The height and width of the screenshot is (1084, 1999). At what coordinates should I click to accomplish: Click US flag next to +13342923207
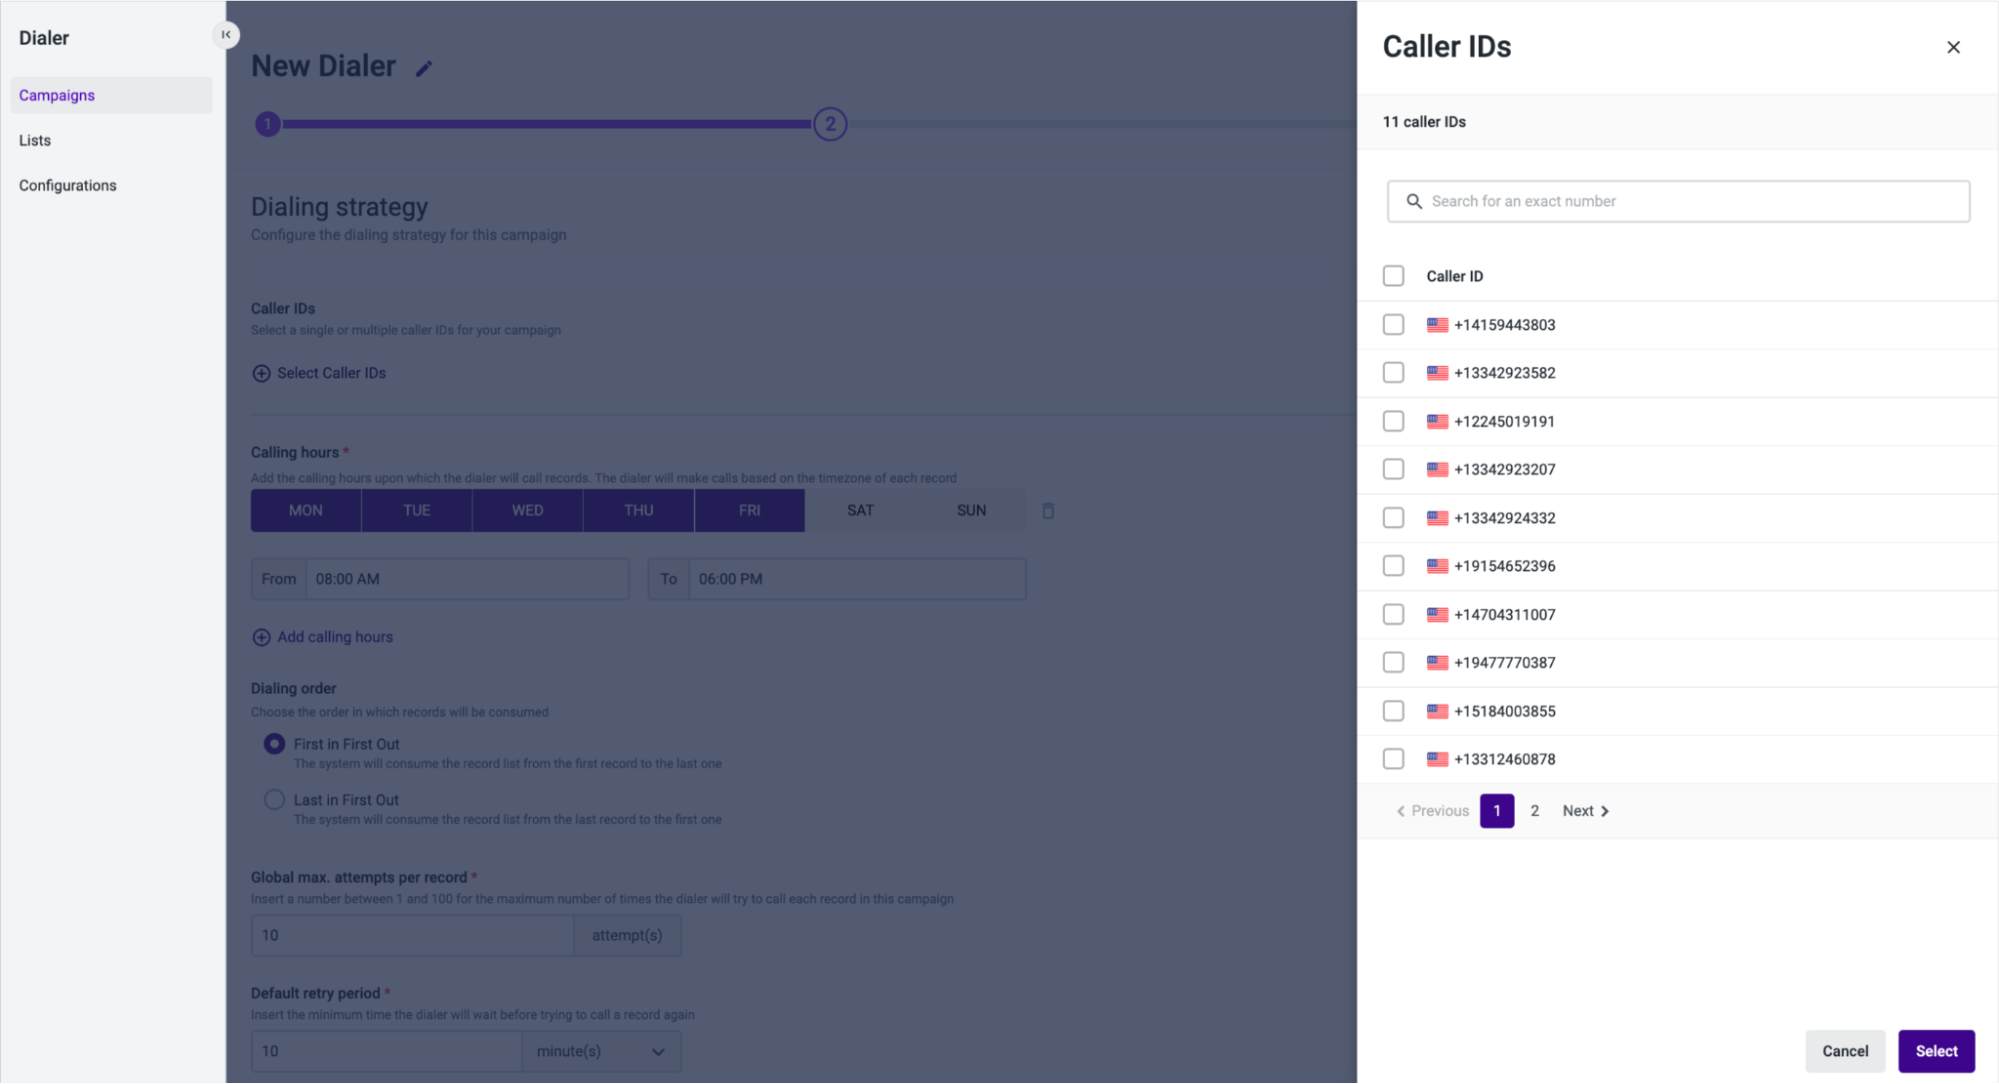click(1437, 469)
